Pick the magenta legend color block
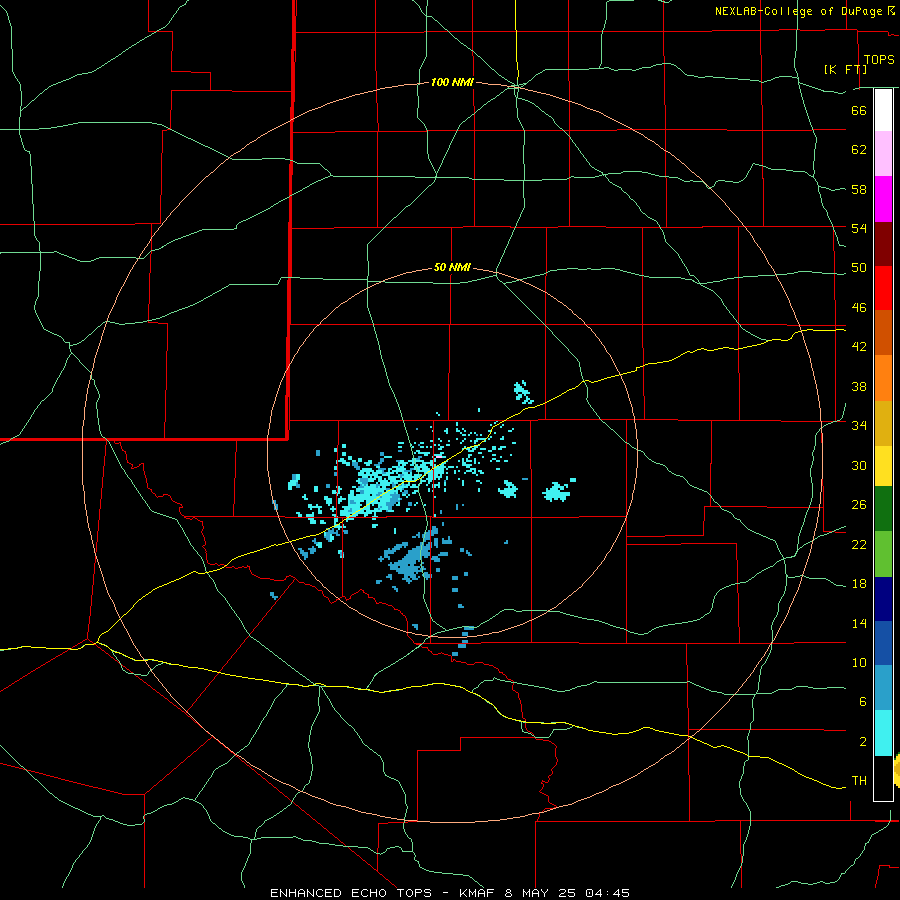 coord(883,199)
